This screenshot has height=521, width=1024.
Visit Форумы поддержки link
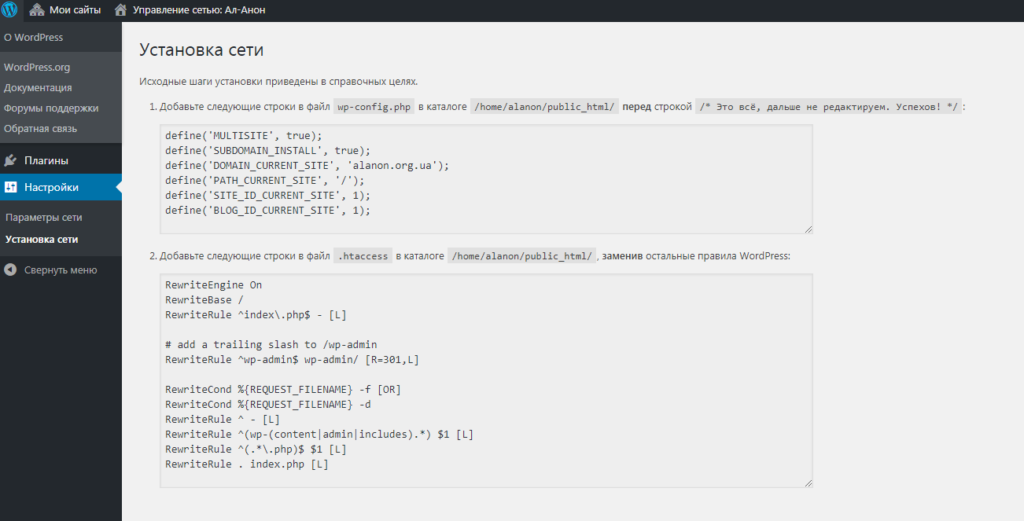click(x=51, y=108)
